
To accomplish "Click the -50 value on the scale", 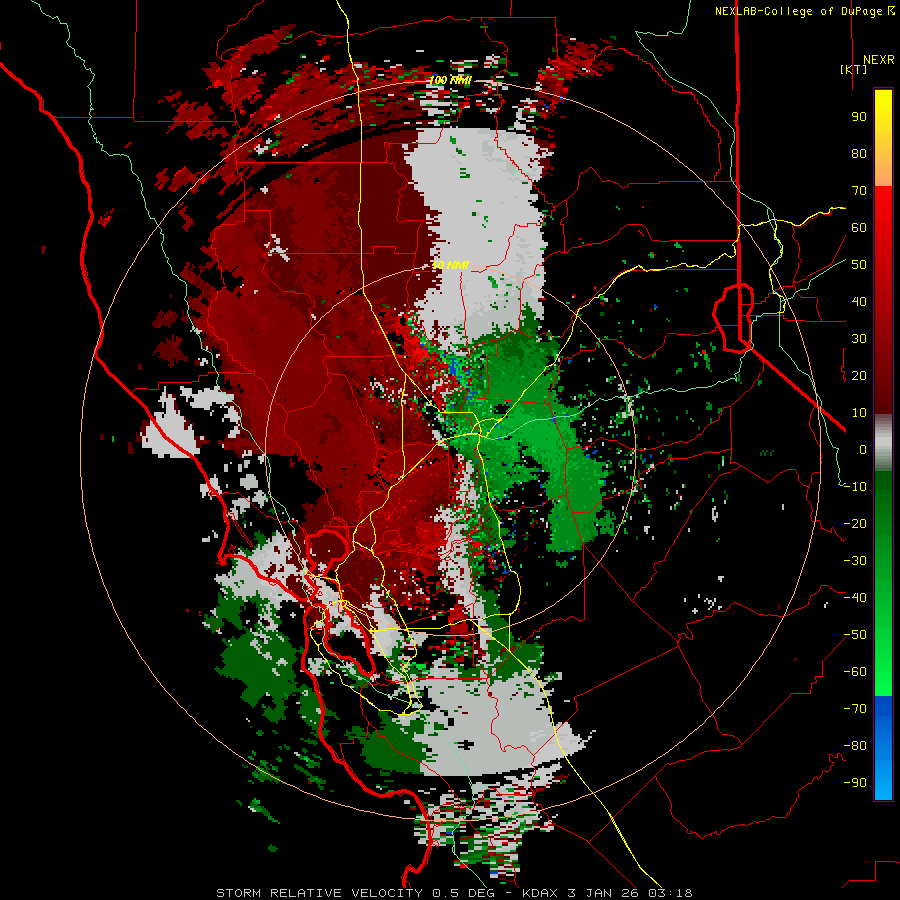I will (x=855, y=635).
